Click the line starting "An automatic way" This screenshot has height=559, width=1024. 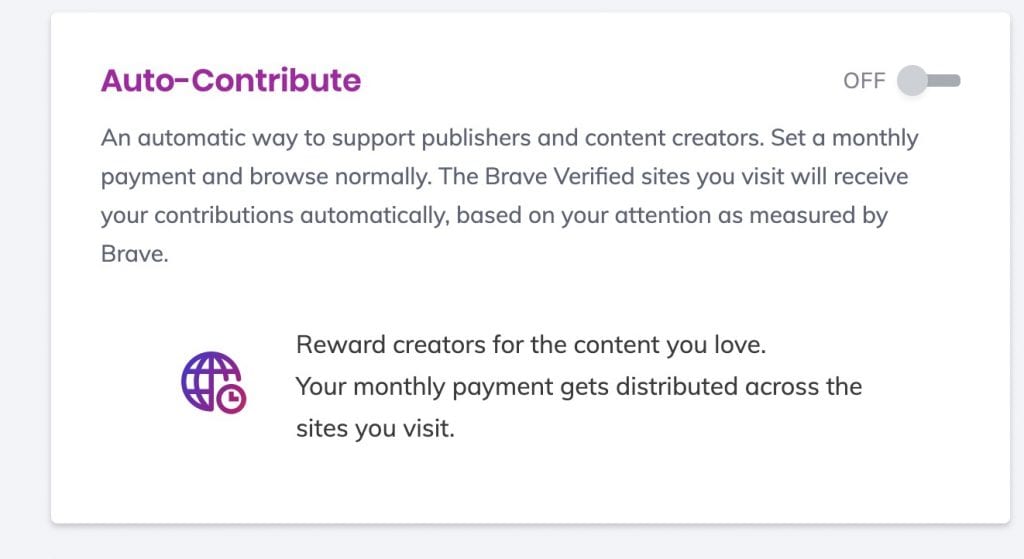(509, 138)
